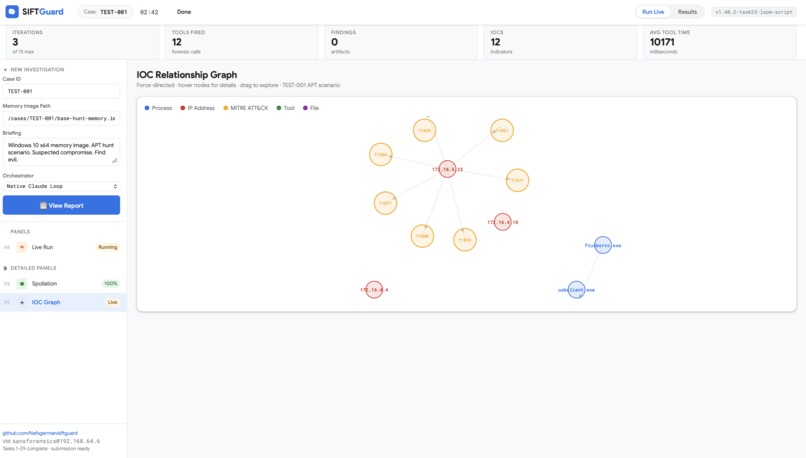Click the Running badge on Live Run
The image size is (806, 458).
(108, 247)
